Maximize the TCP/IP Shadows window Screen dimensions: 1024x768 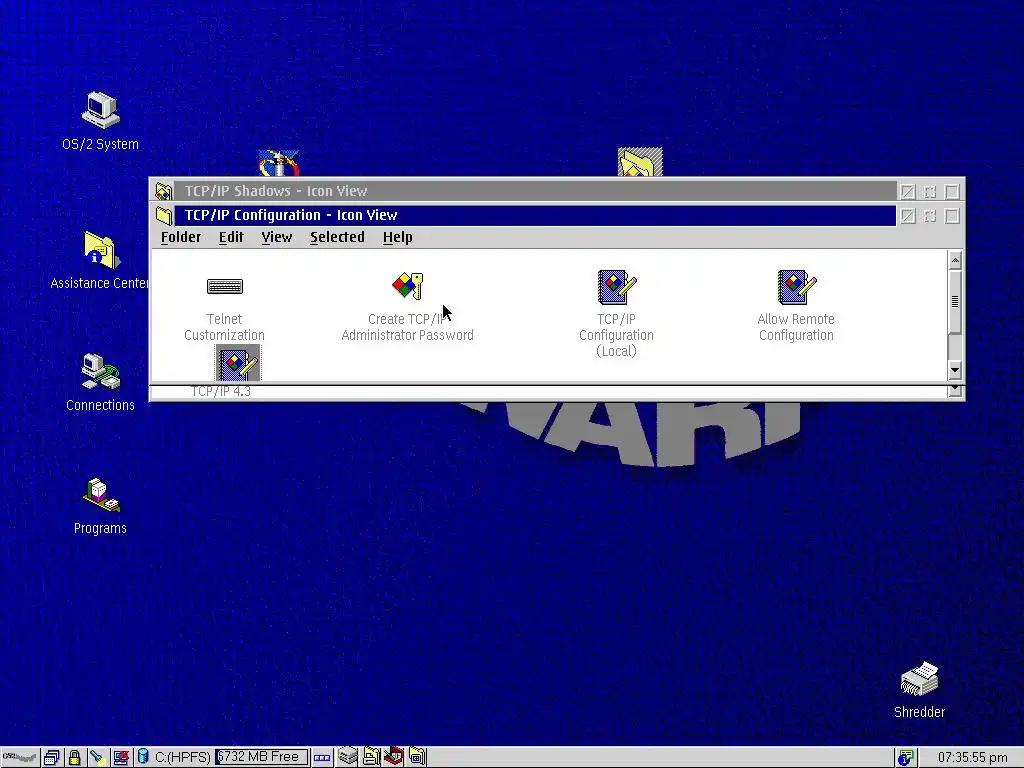pyautogui.click(x=952, y=192)
